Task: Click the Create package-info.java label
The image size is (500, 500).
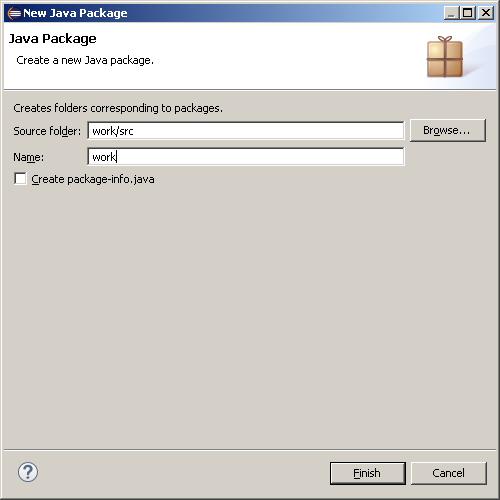Action: pos(93,179)
